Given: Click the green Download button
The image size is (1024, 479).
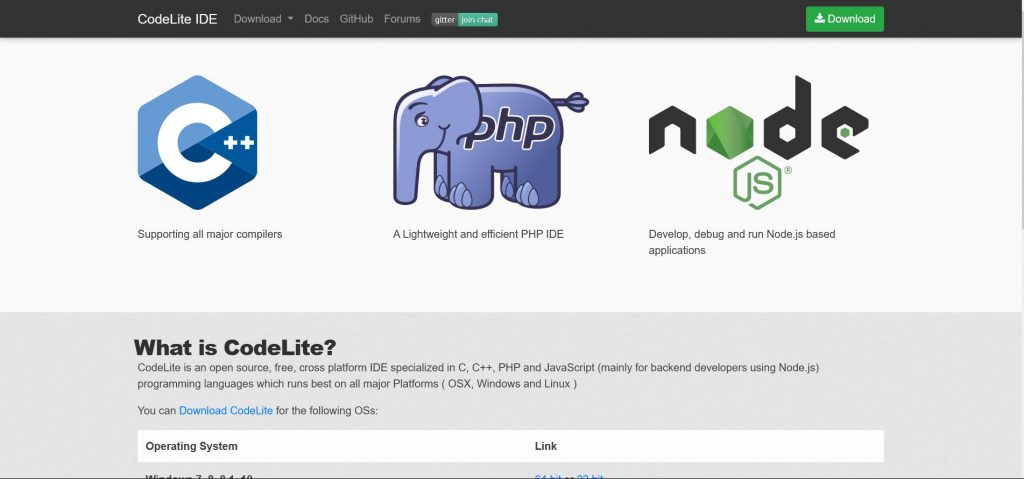Looking at the screenshot, I should 844,19.
